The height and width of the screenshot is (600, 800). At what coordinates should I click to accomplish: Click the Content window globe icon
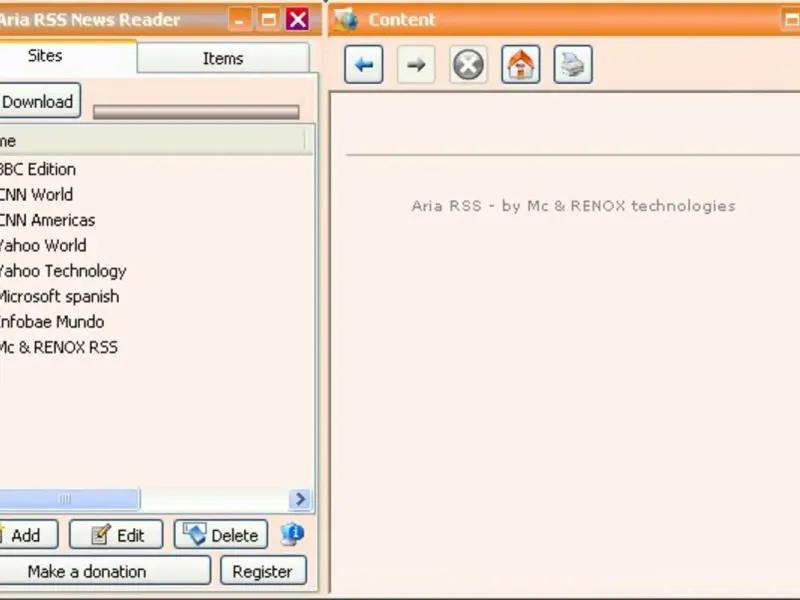click(x=345, y=19)
